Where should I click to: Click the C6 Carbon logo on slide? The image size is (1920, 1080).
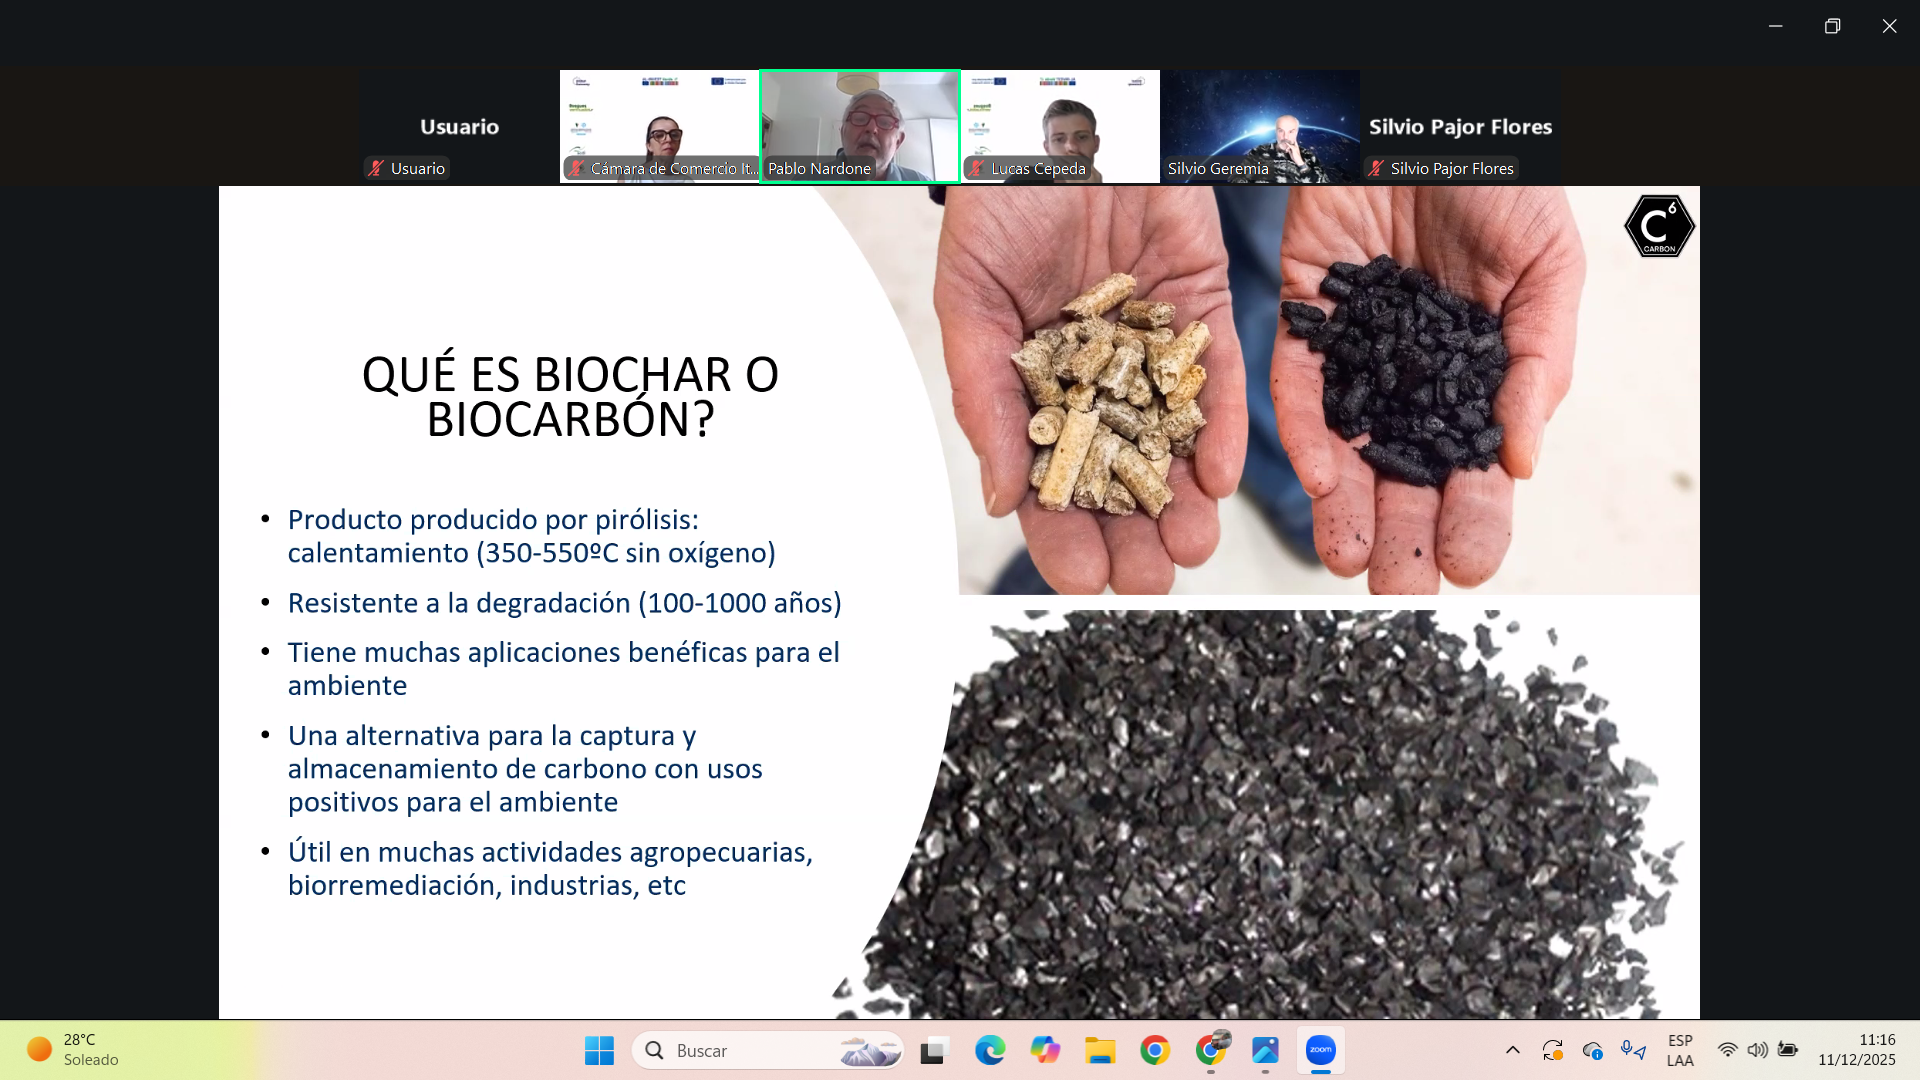[1659, 227]
